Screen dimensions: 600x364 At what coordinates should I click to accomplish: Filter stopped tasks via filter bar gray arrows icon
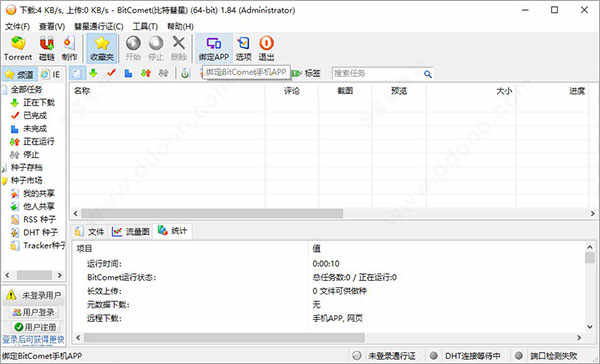pos(163,73)
